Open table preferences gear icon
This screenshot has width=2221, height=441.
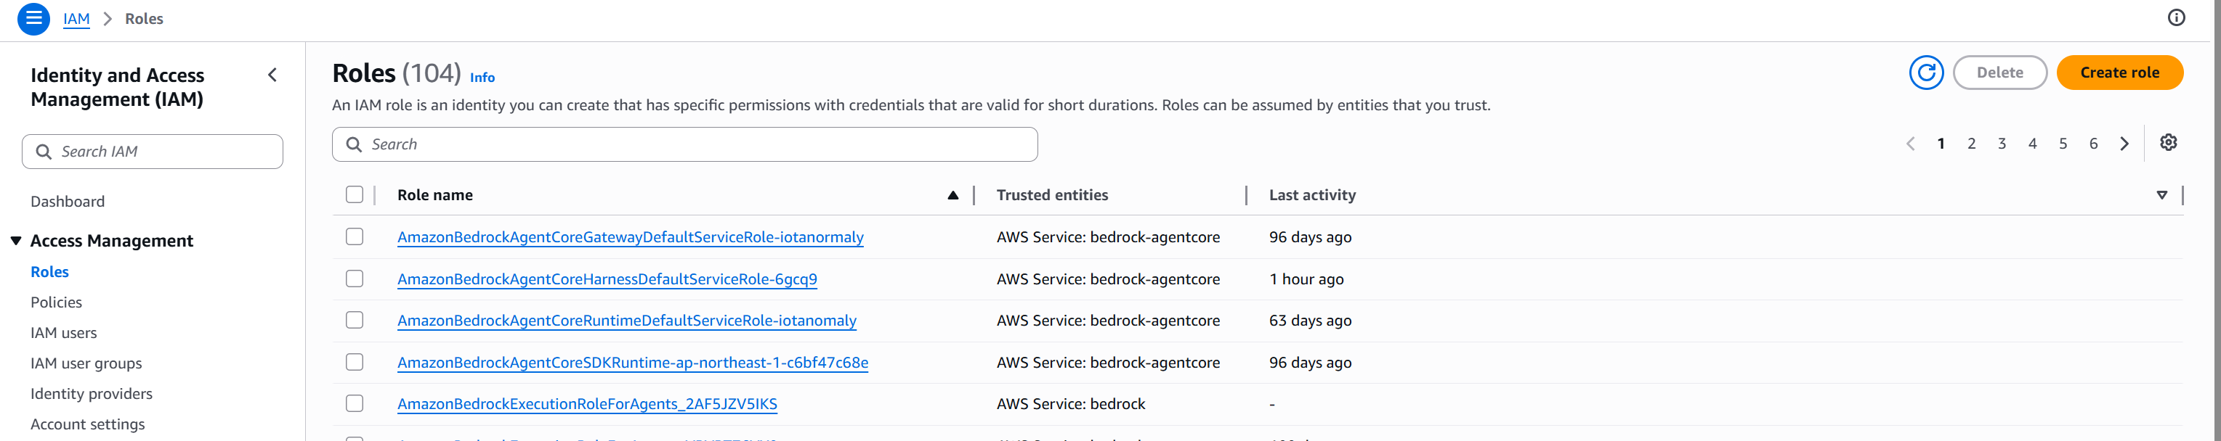(2168, 143)
